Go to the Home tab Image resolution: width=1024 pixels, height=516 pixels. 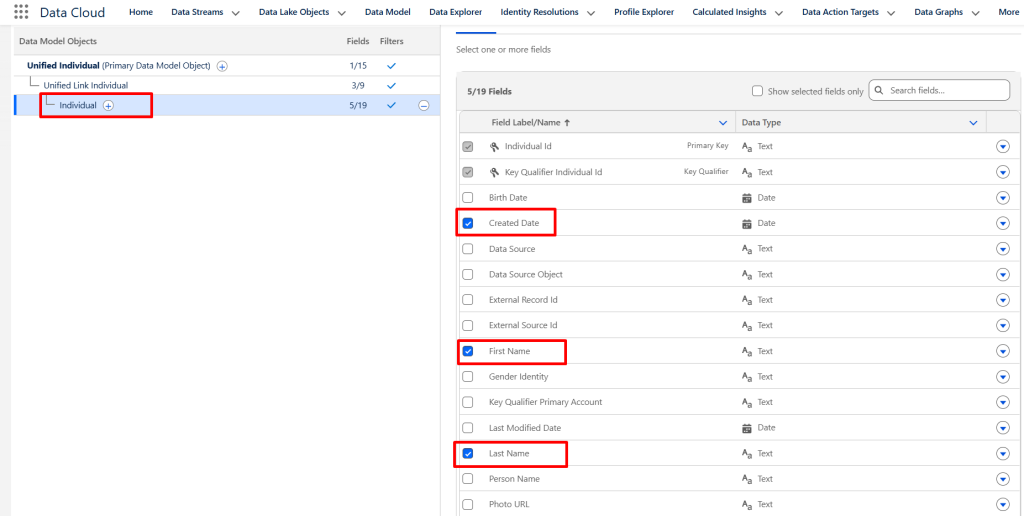tap(141, 12)
